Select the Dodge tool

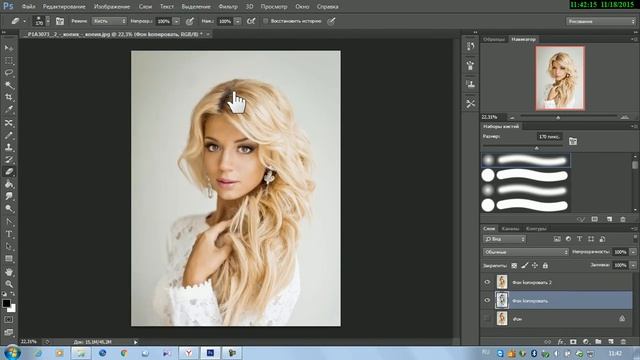coord(9,209)
